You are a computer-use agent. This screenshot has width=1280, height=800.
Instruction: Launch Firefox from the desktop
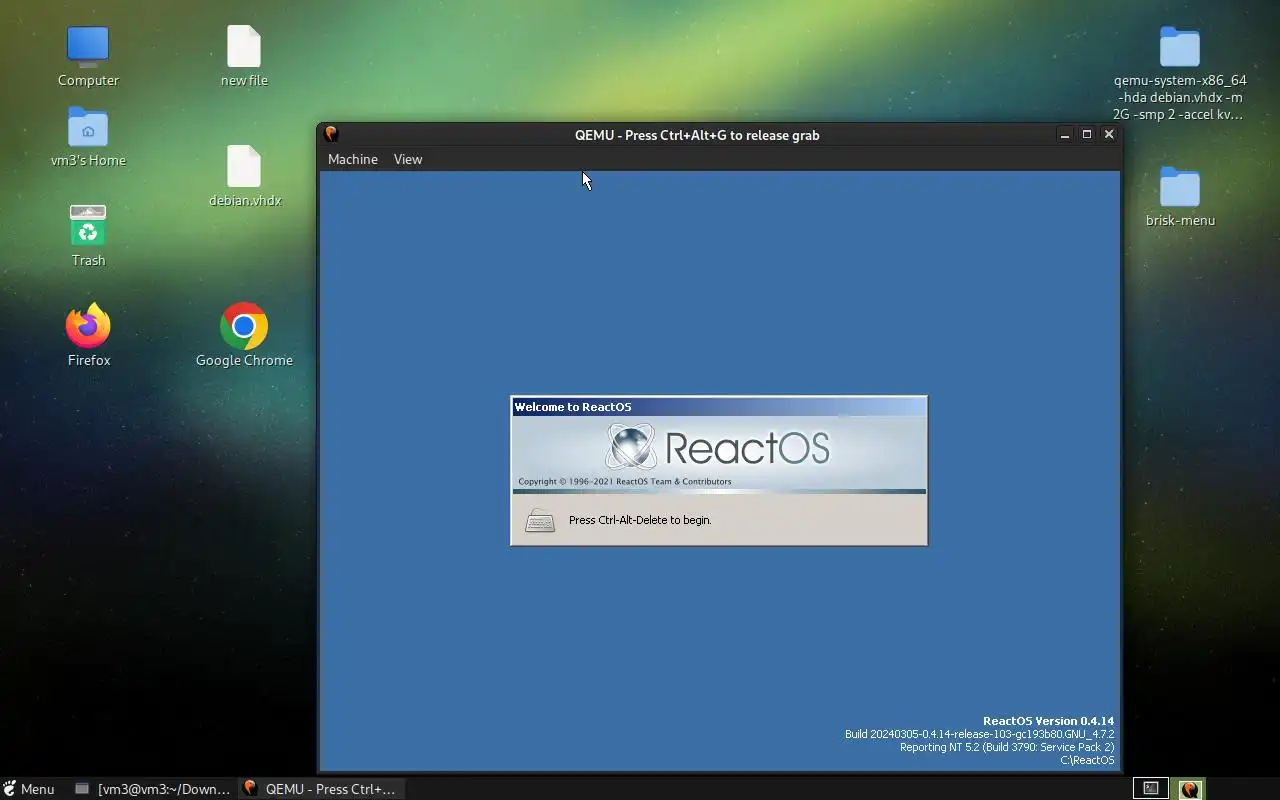click(x=88, y=326)
